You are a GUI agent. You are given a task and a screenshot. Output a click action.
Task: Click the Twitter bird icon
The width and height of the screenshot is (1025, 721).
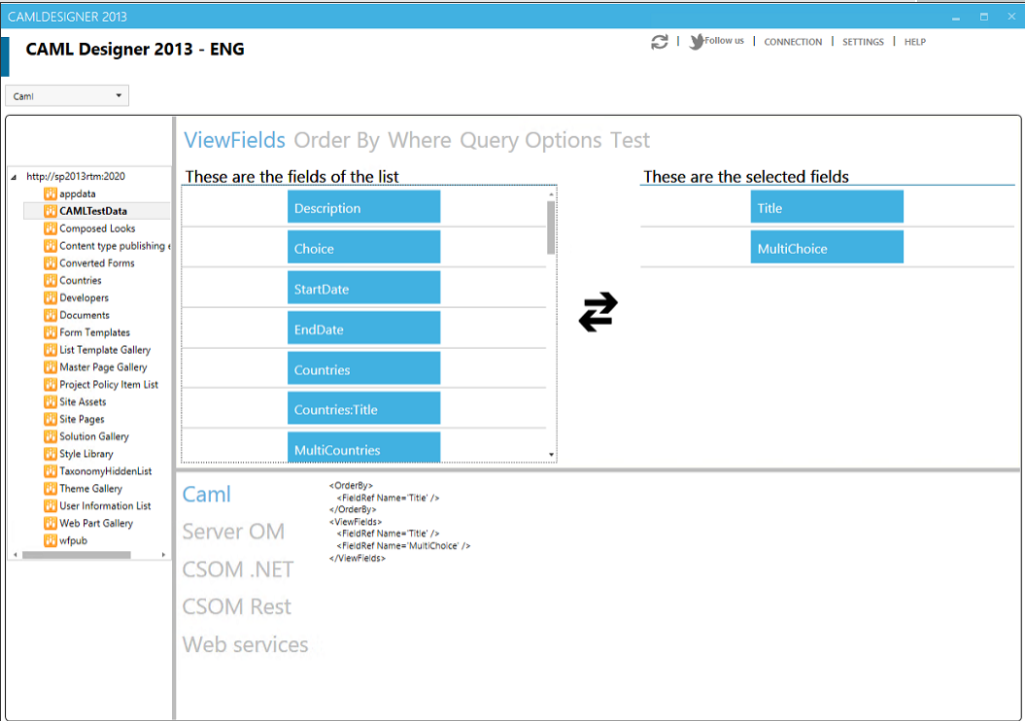click(697, 42)
